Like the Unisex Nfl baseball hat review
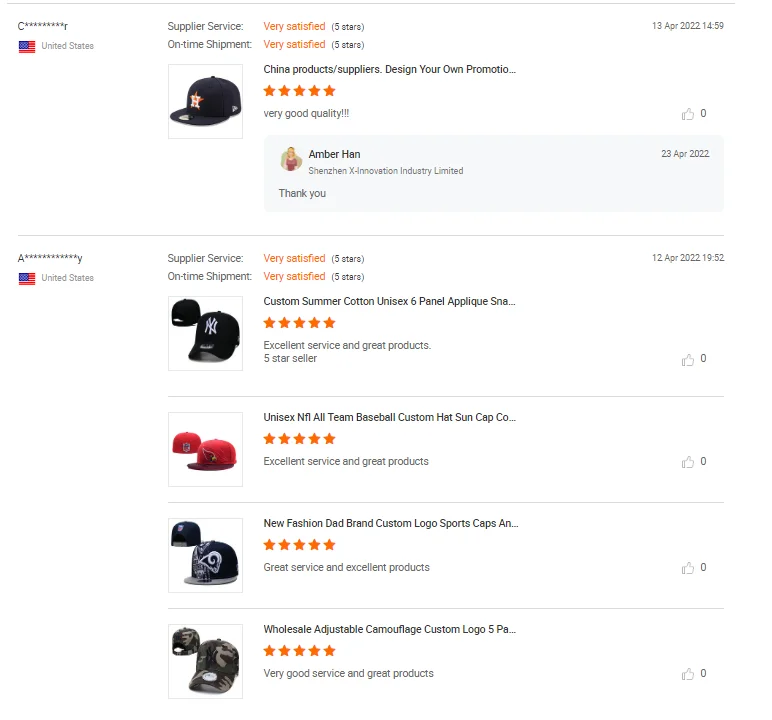The height and width of the screenshot is (720, 772). [x=688, y=462]
